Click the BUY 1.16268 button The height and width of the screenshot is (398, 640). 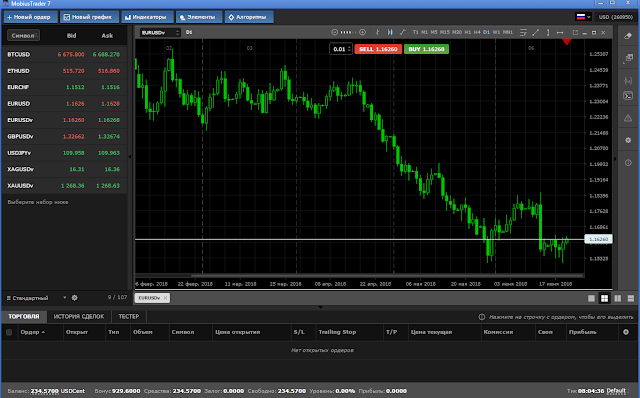click(x=426, y=49)
